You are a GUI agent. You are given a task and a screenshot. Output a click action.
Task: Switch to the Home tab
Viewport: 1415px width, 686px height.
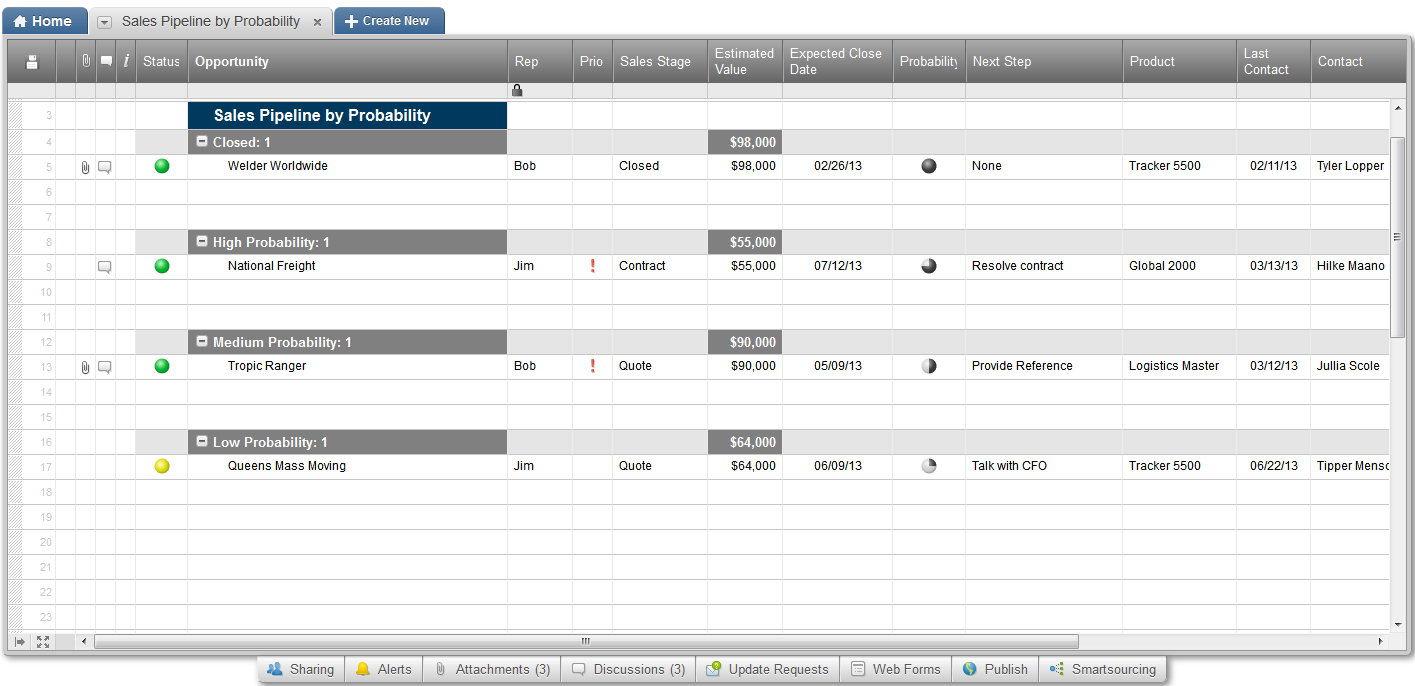[x=43, y=21]
